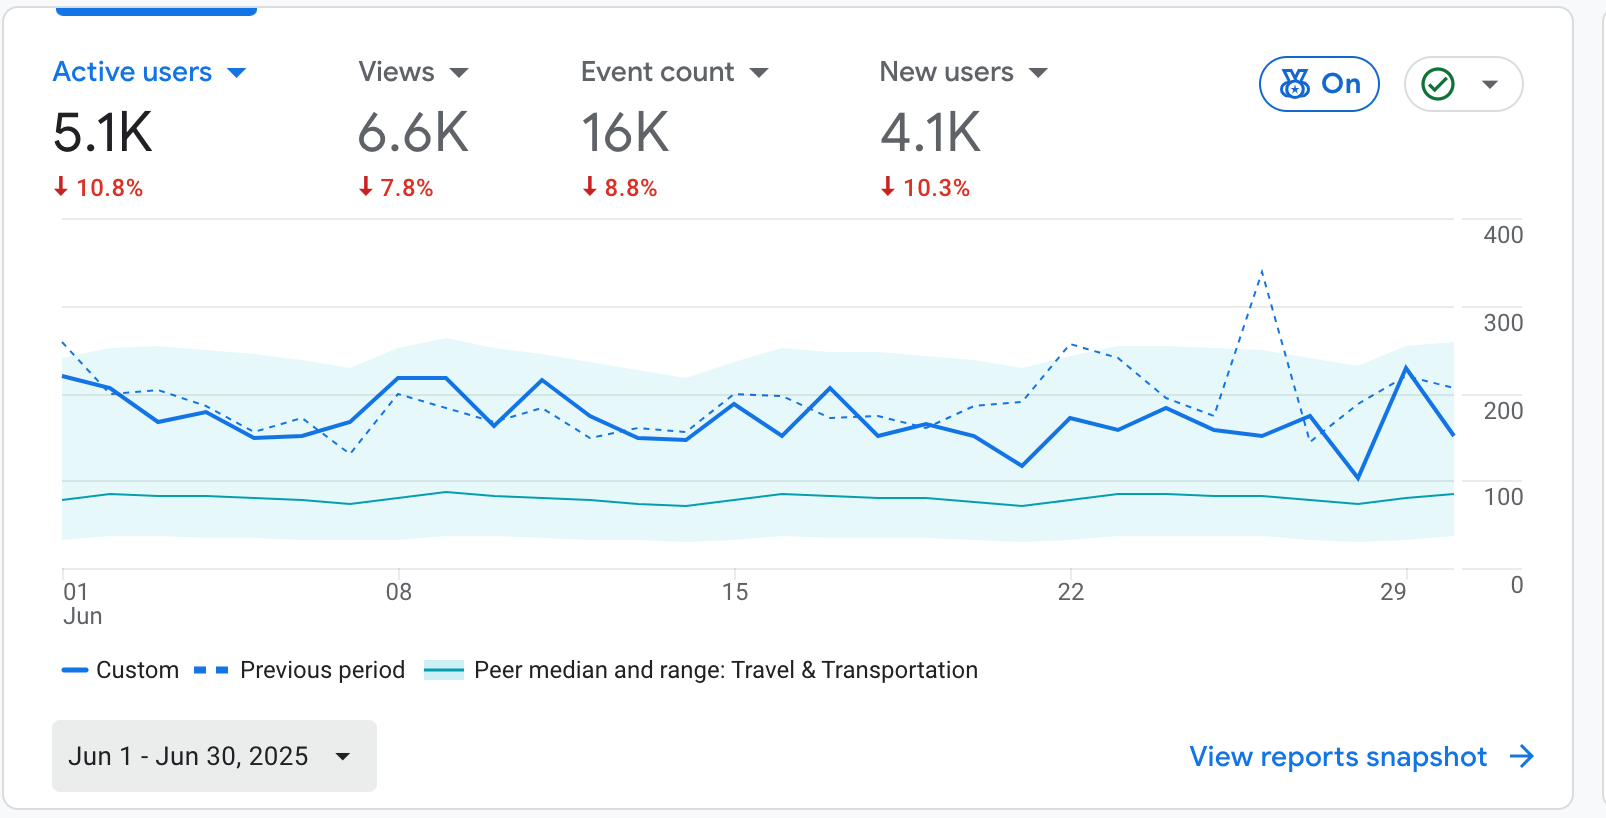Open the Active users dropdown arrow

point(237,73)
